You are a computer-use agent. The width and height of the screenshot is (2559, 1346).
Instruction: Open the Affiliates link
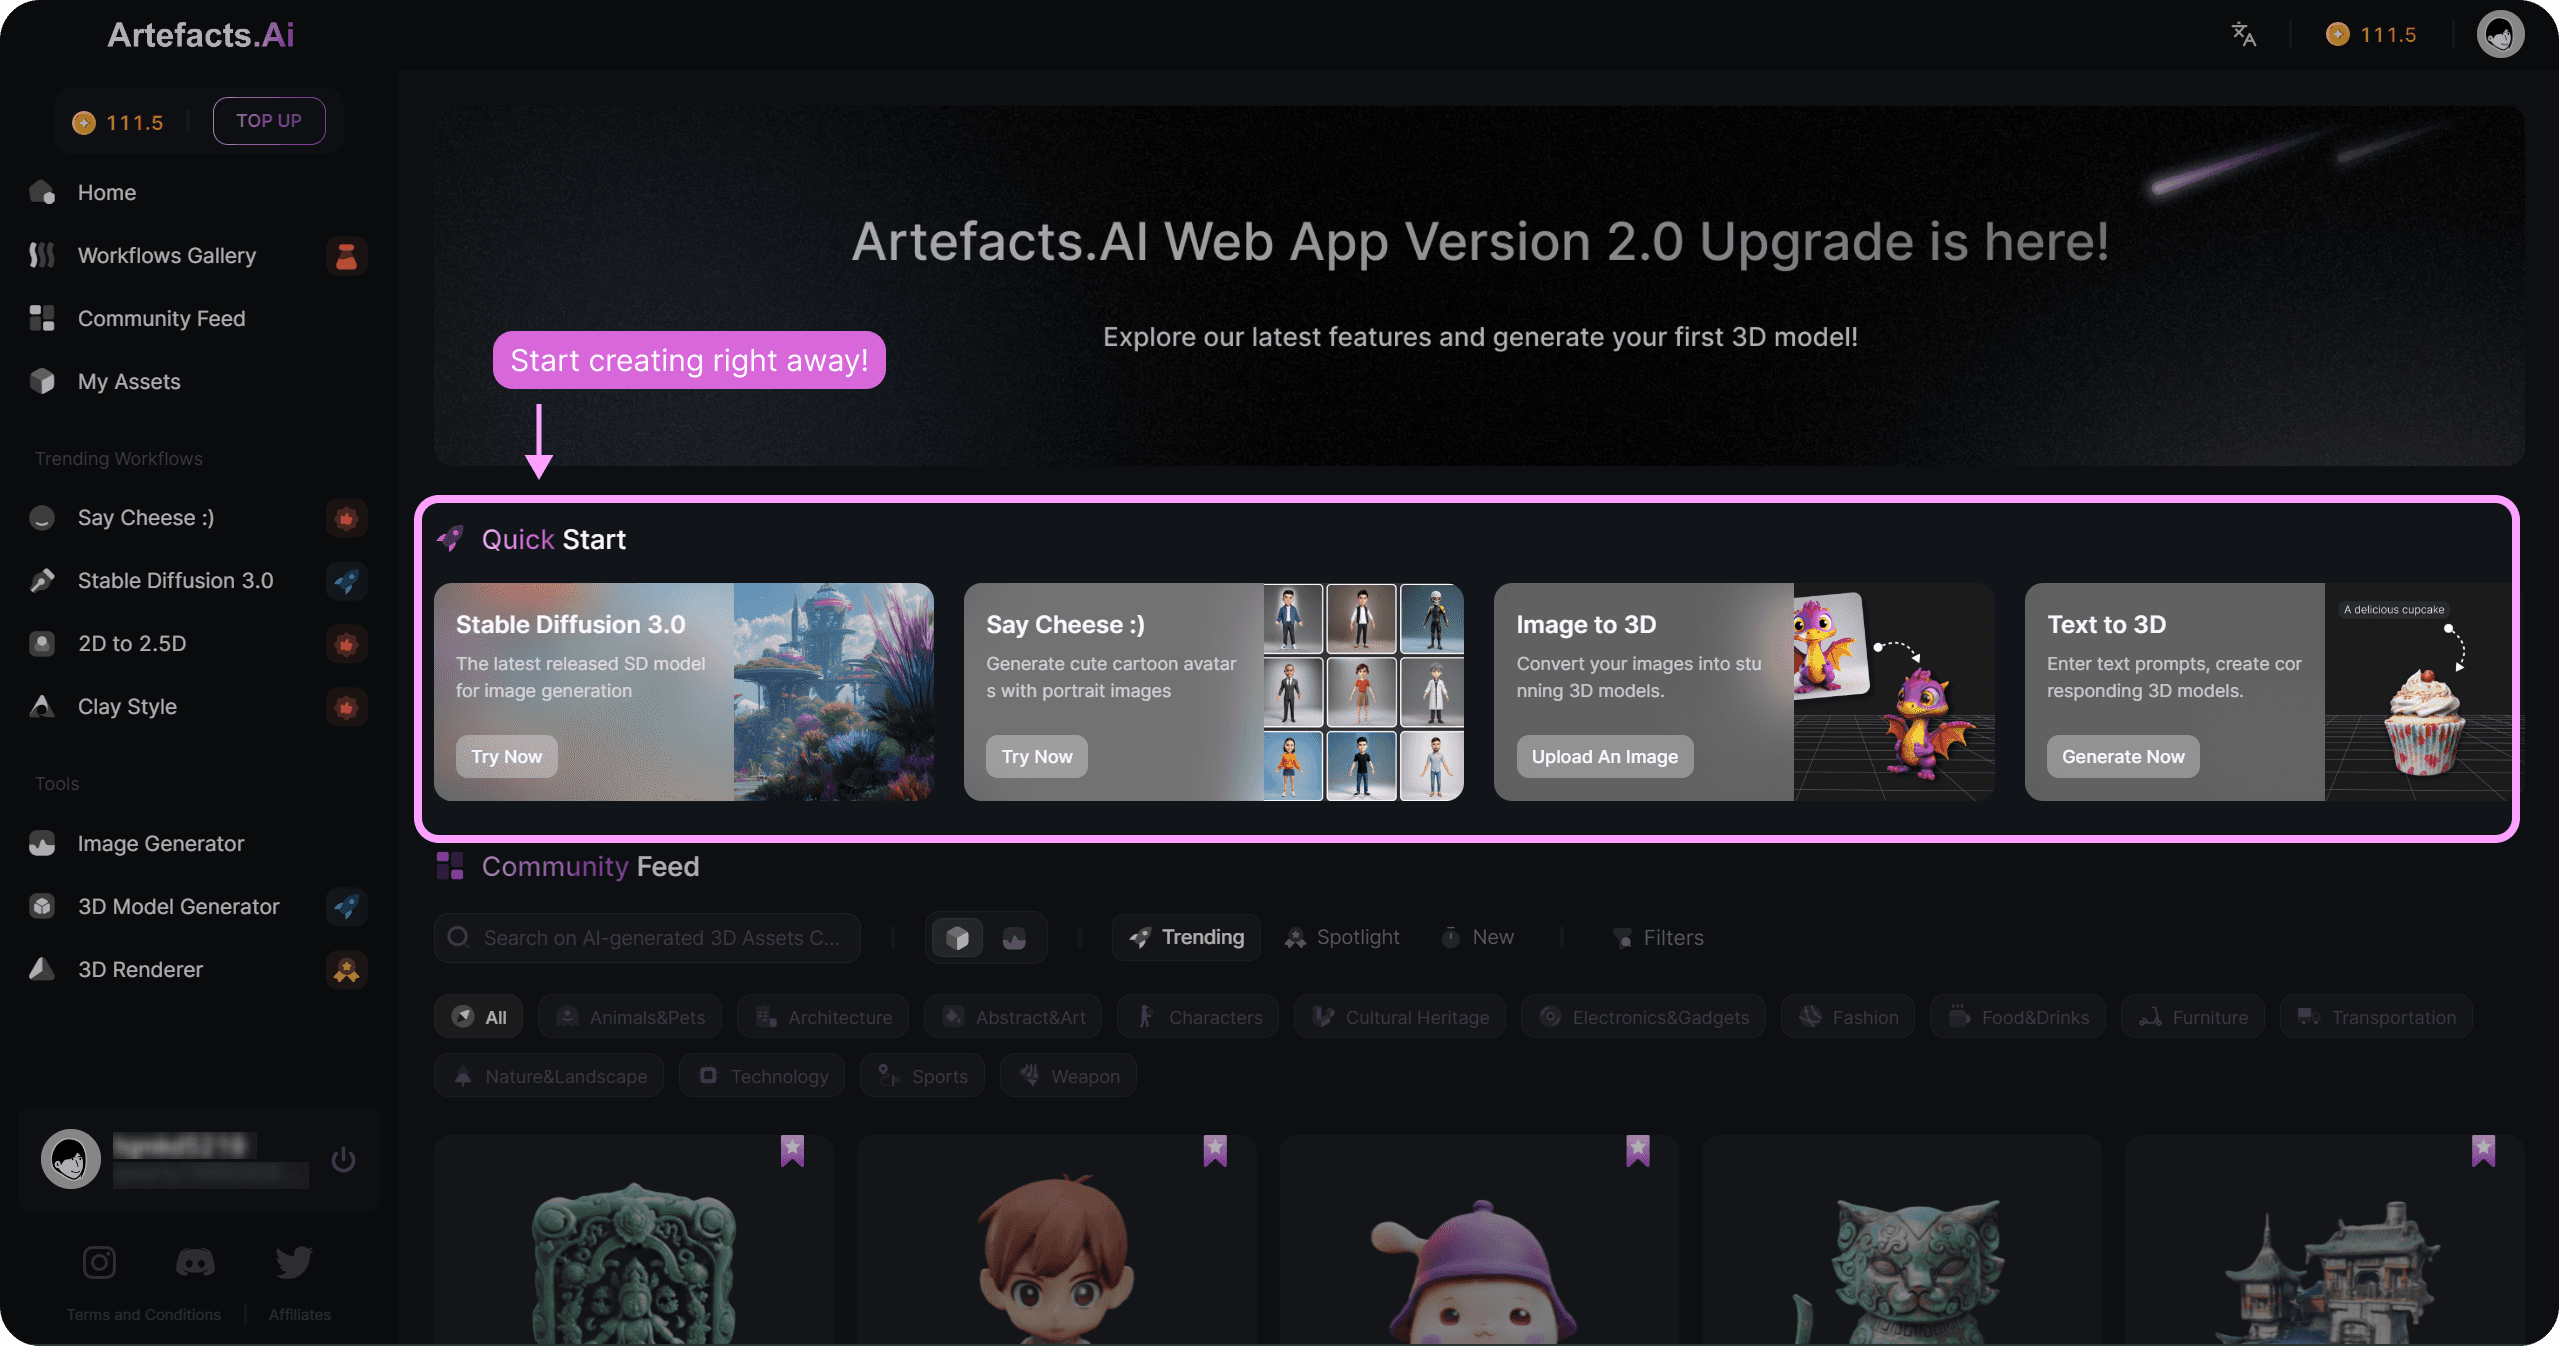pyautogui.click(x=300, y=1315)
